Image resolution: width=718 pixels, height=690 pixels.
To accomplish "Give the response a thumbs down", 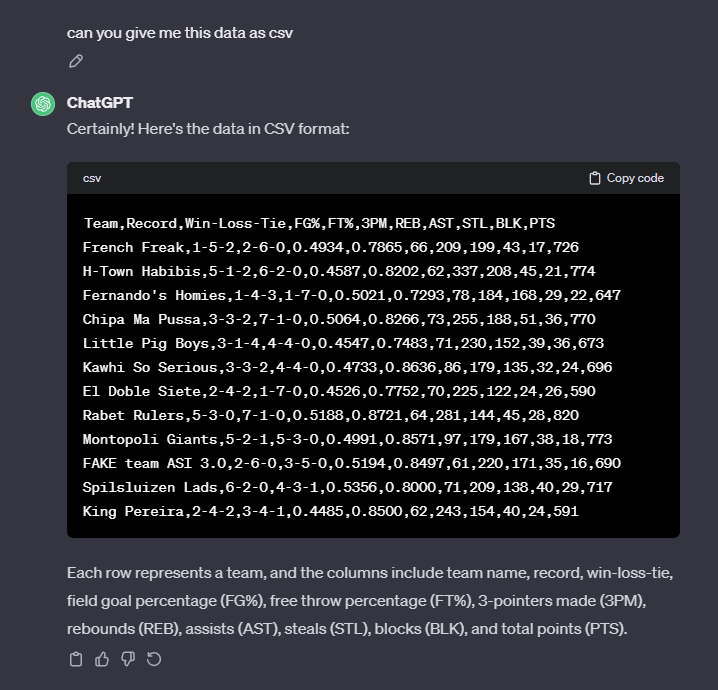I will (x=128, y=659).
